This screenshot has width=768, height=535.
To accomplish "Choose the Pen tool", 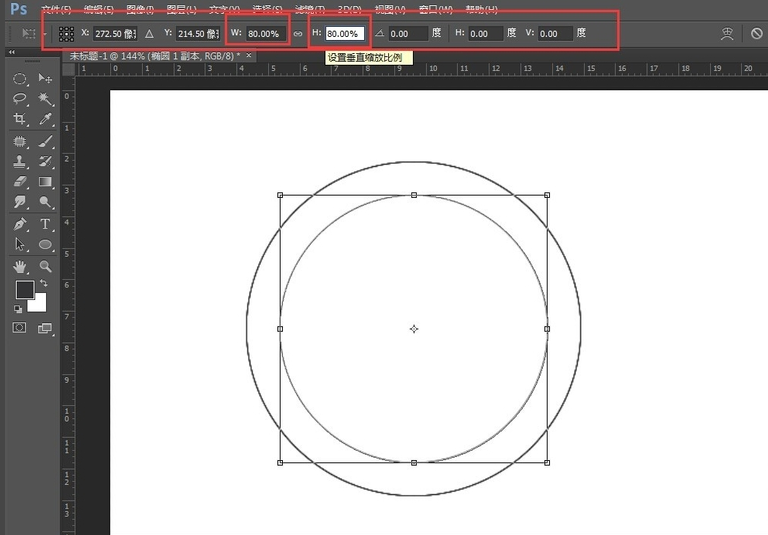I will pyautogui.click(x=19, y=224).
